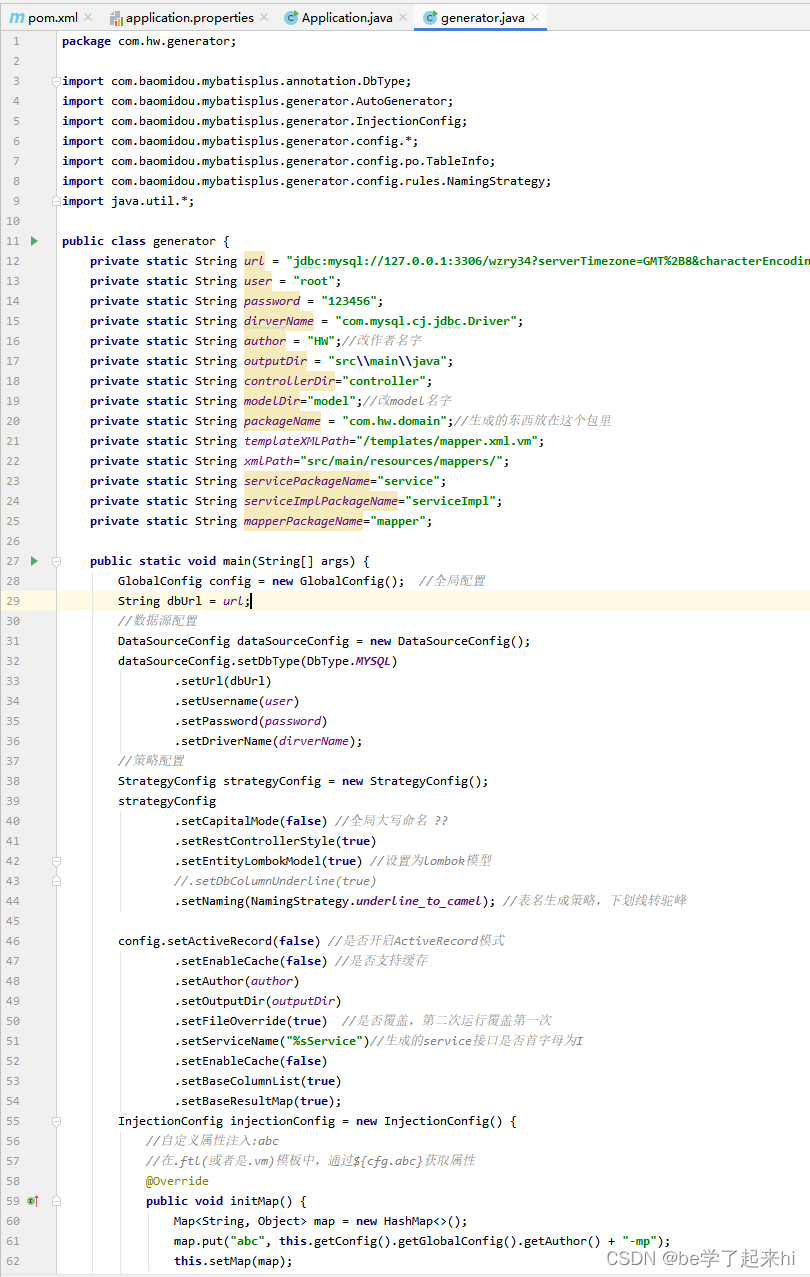Close the Application.java tab
810x1277 pixels.
[x=402, y=18]
